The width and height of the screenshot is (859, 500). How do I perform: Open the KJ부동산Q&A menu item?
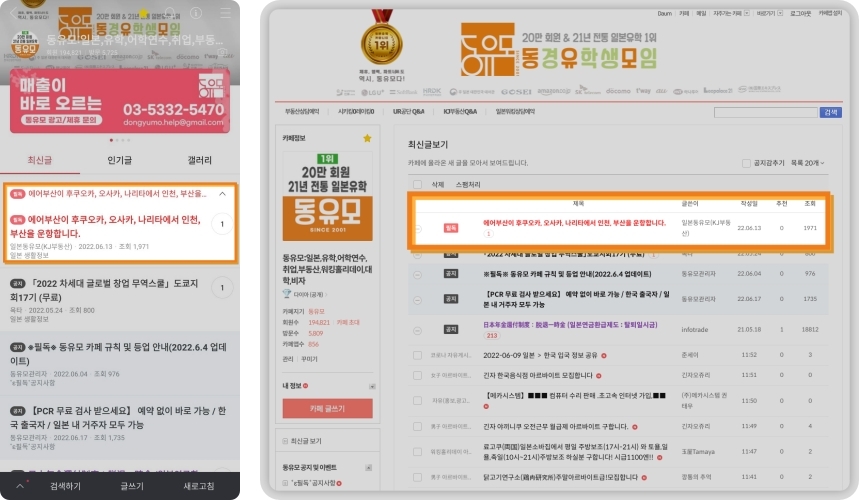[x=460, y=112]
